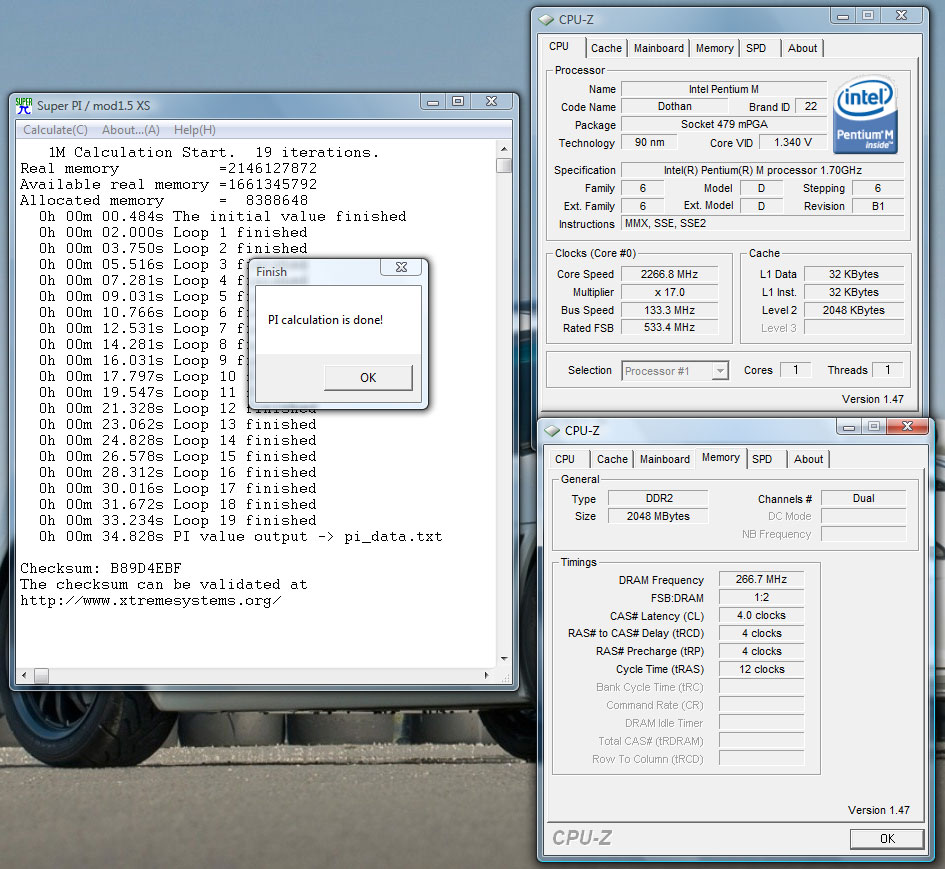Screen dimensions: 945x869
Task: Click the Super PI vertical scrollbar thumb
Action: [x=504, y=165]
